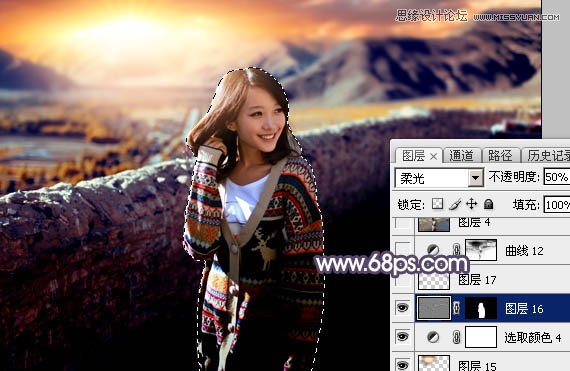Open the 历史记录 tab
This screenshot has width=570, height=371.
coord(548,156)
